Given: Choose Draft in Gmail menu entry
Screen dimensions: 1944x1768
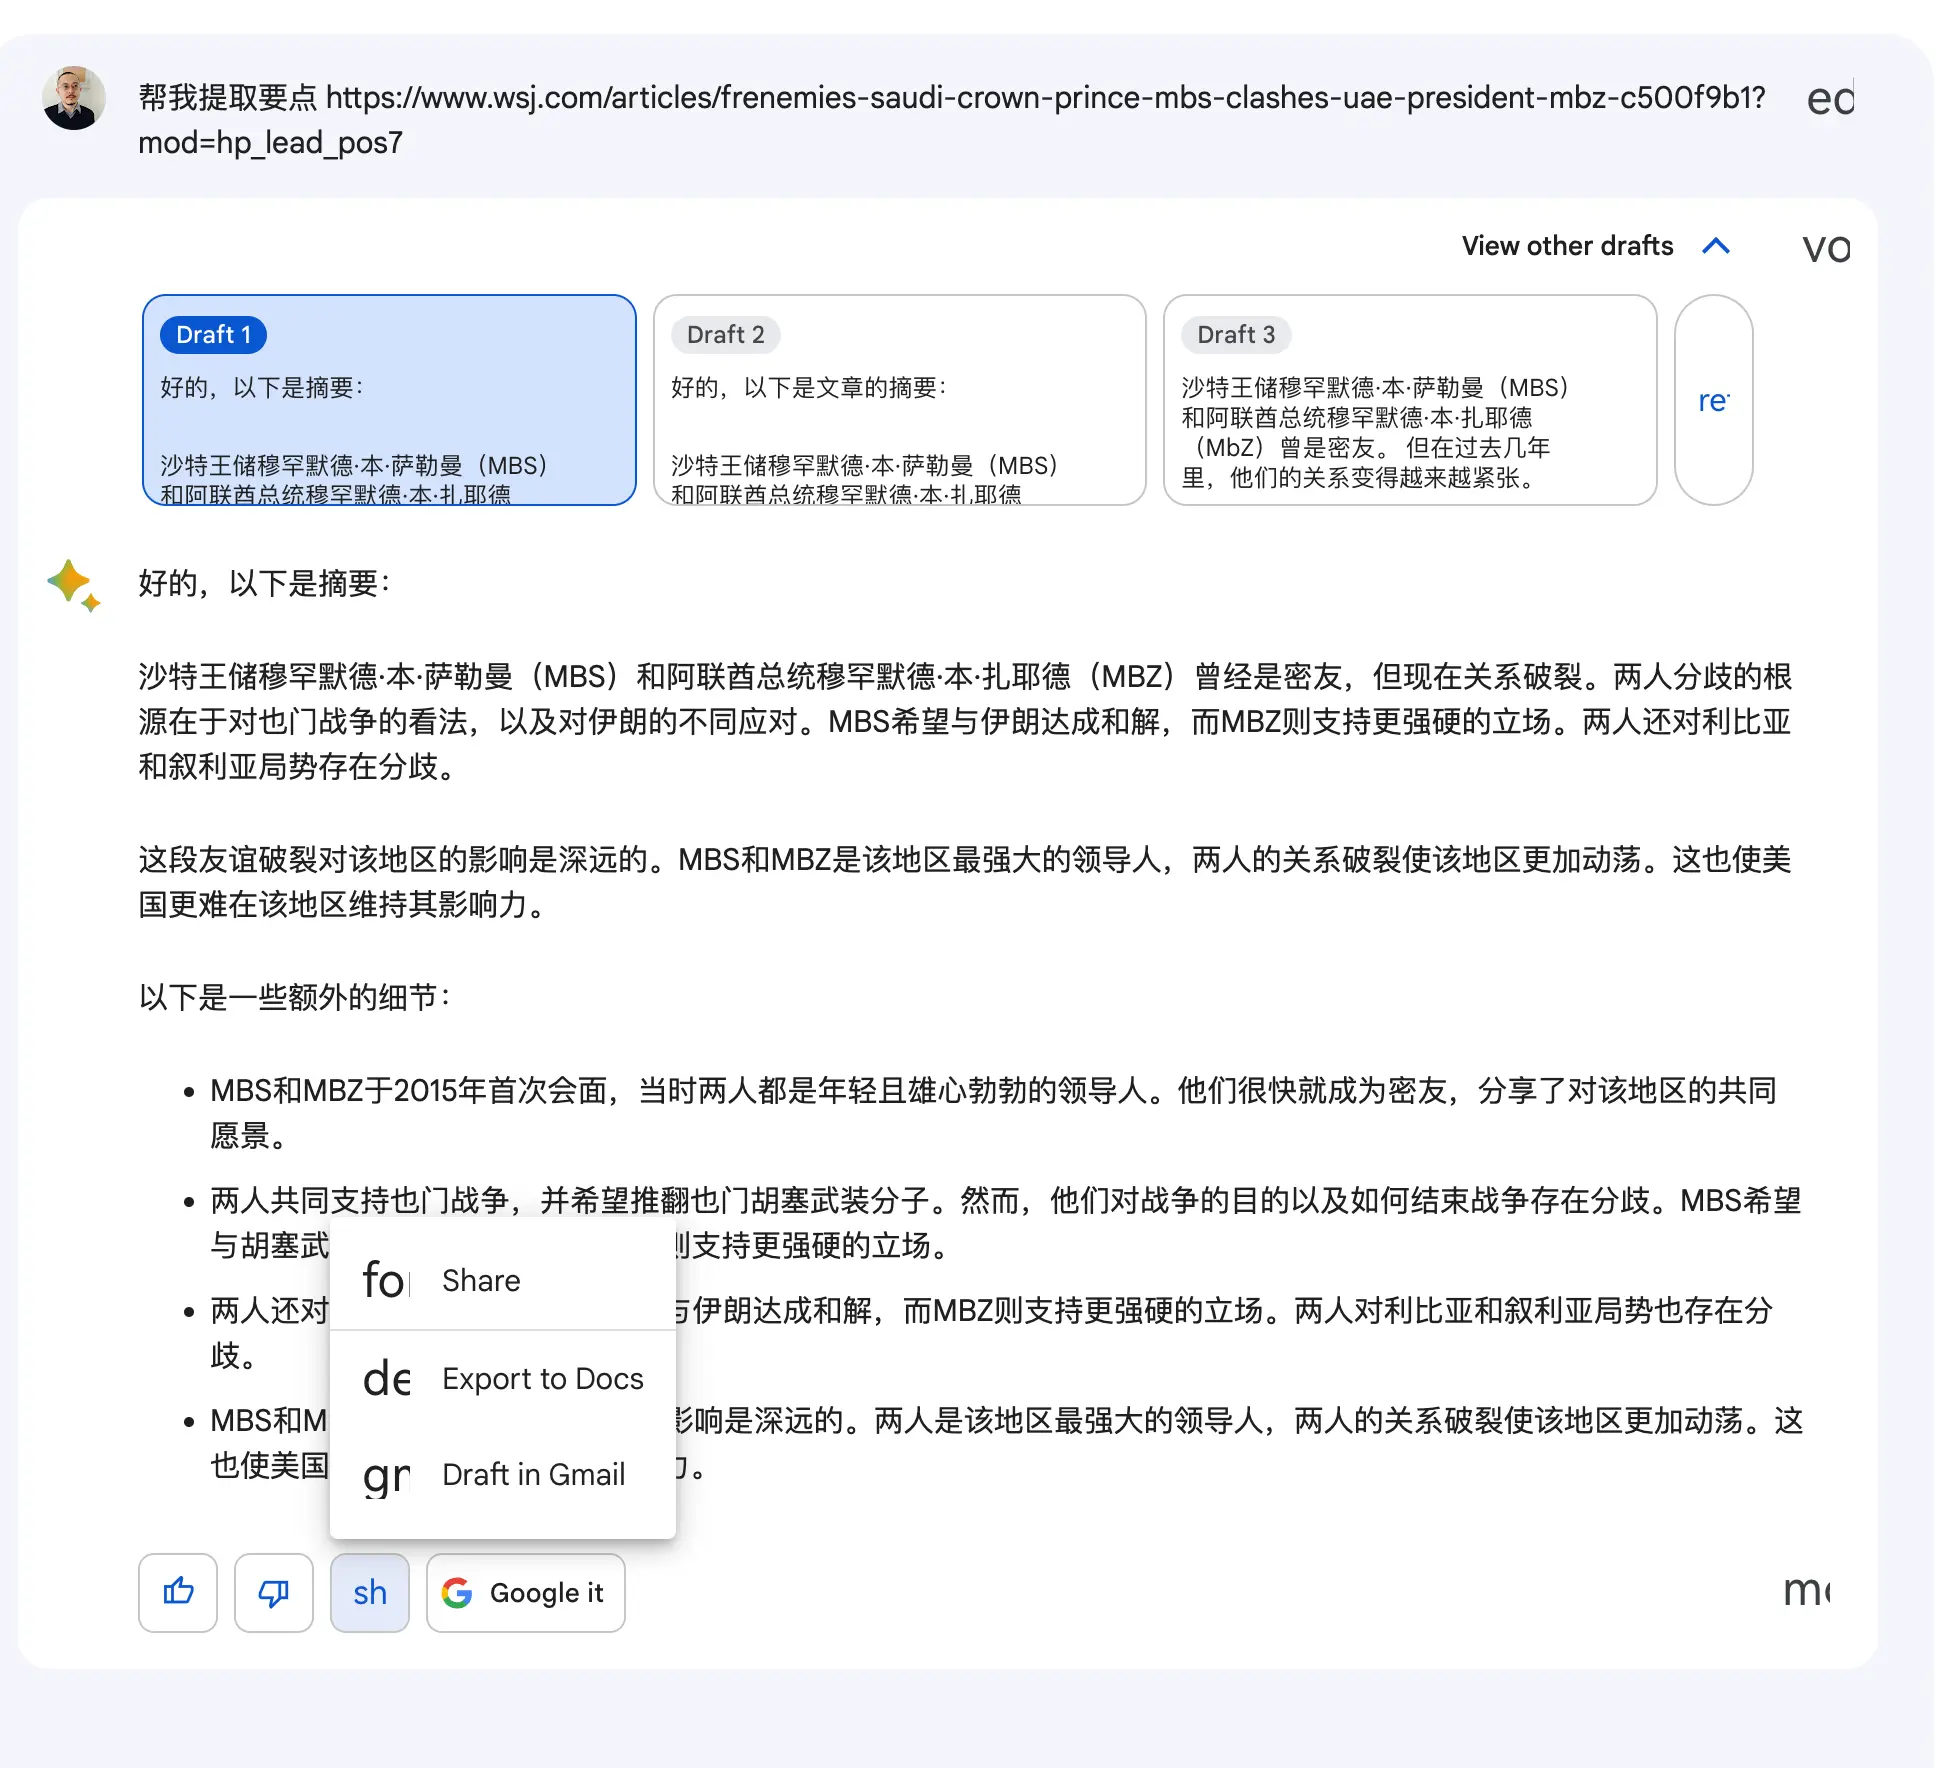Looking at the screenshot, I should [x=503, y=1474].
